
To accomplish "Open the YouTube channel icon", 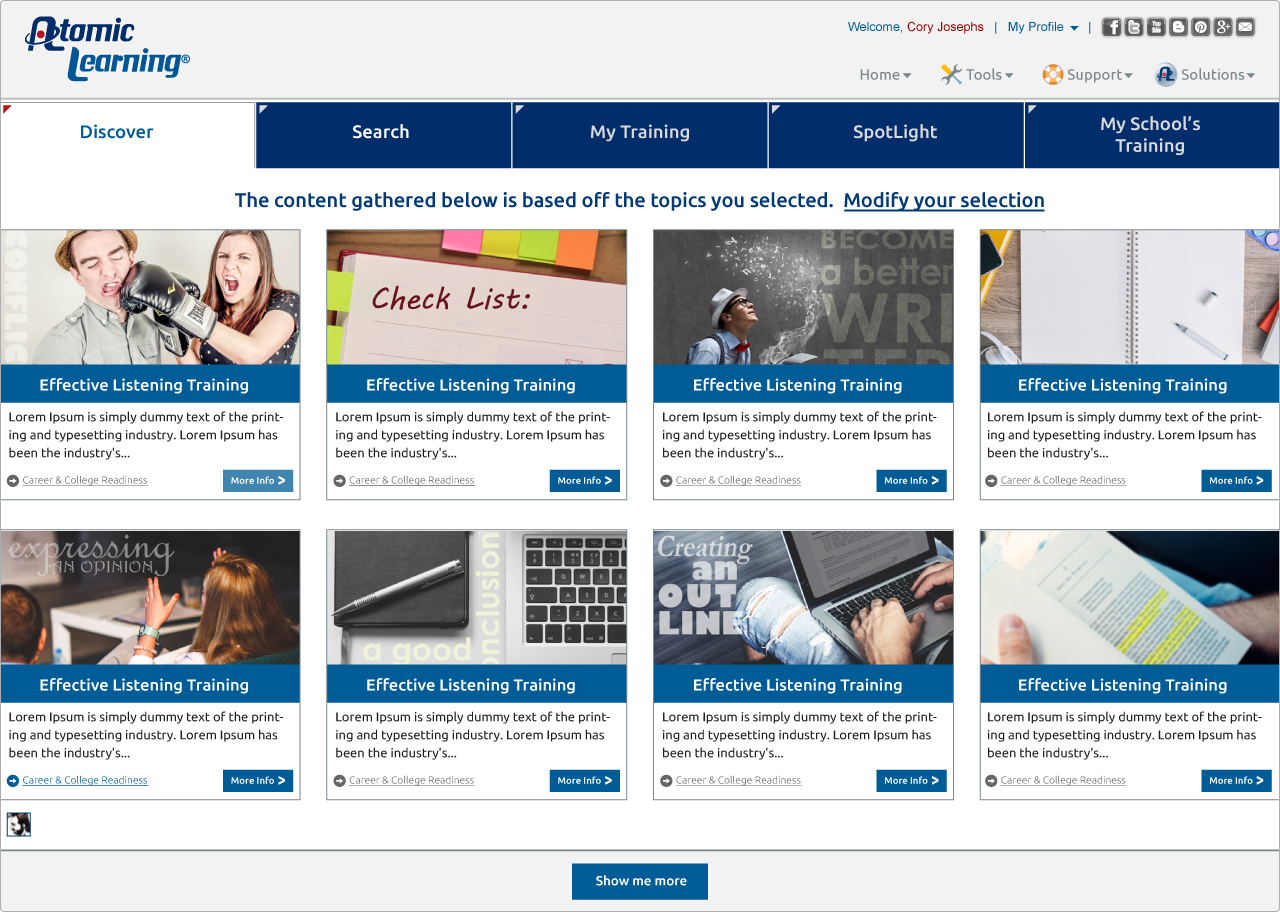I will coord(1156,27).
